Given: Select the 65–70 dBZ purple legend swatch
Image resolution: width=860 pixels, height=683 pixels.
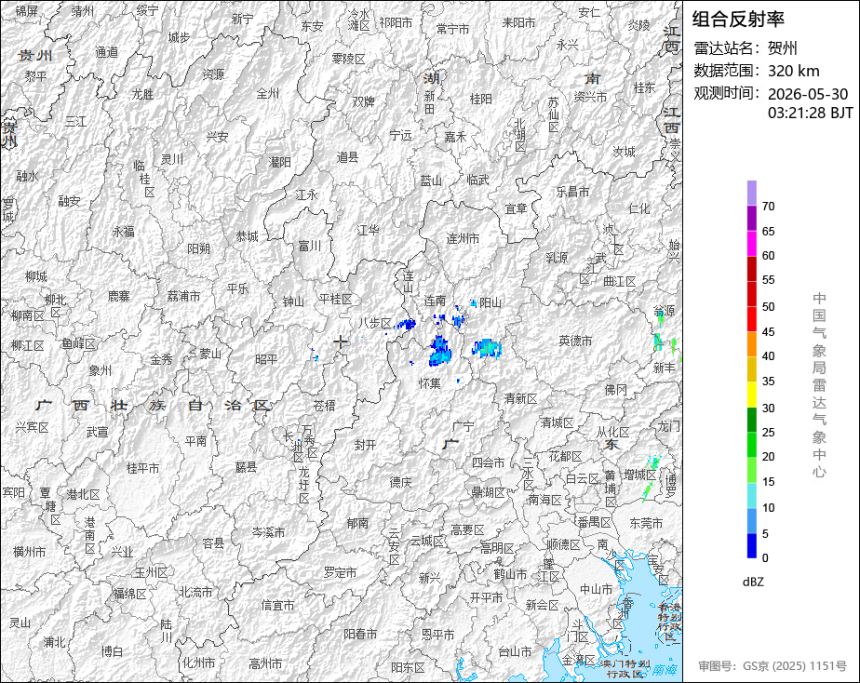Looking at the screenshot, I should coord(751,218).
